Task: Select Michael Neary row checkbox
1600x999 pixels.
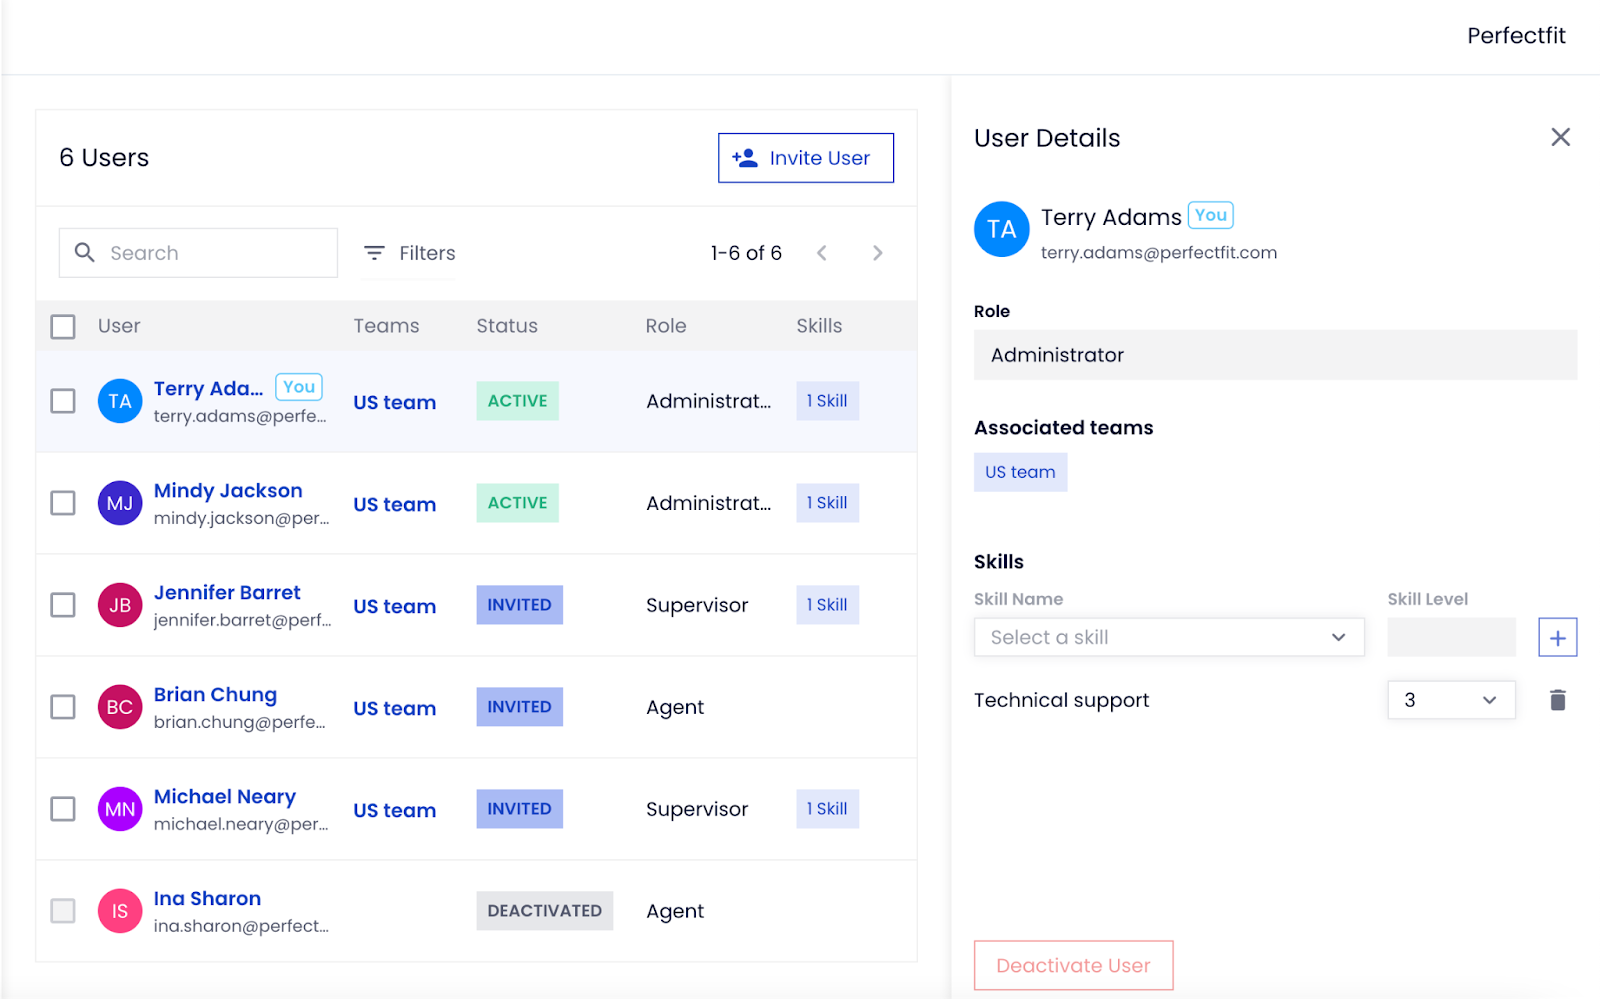Action: tap(63, 809)
